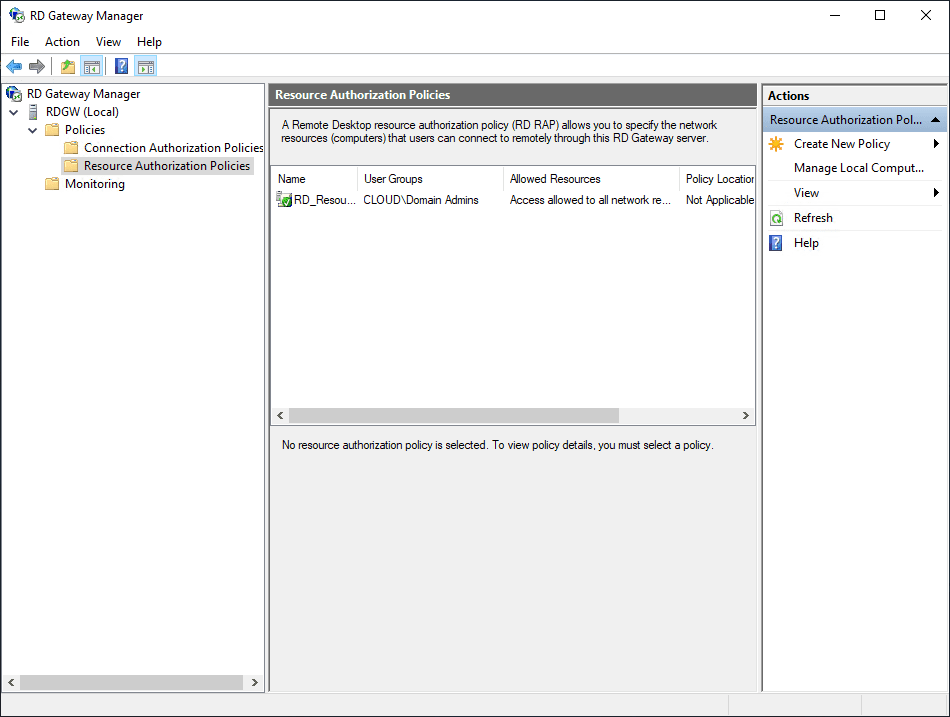Click the Create New Policy star icon

[x=776, y=144]
